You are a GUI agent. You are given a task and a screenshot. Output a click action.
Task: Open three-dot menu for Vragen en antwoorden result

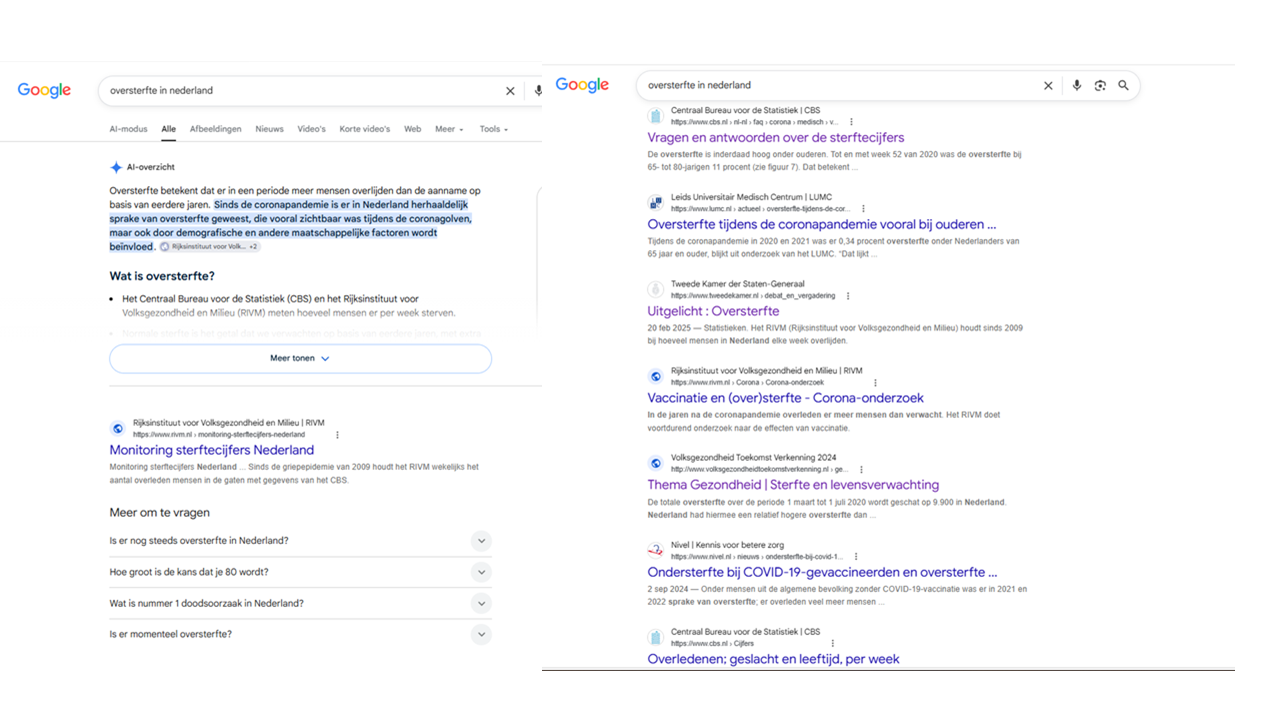coord(851,122)
